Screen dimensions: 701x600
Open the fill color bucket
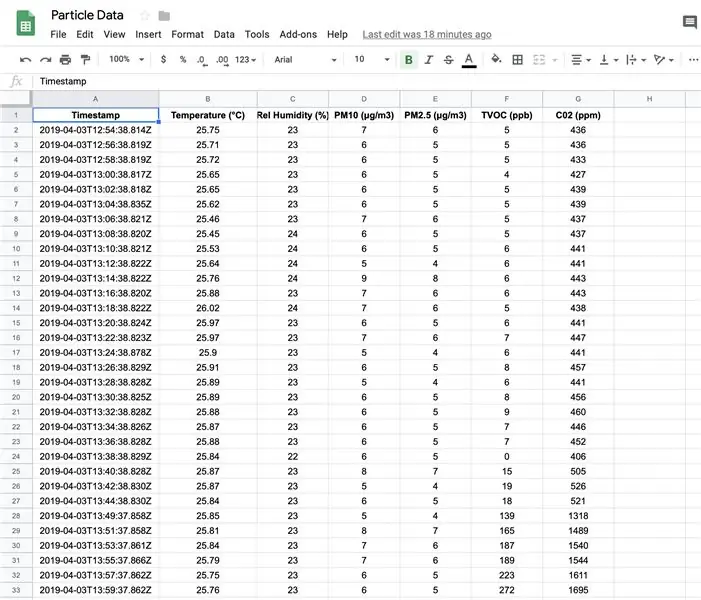coord(496,59)
